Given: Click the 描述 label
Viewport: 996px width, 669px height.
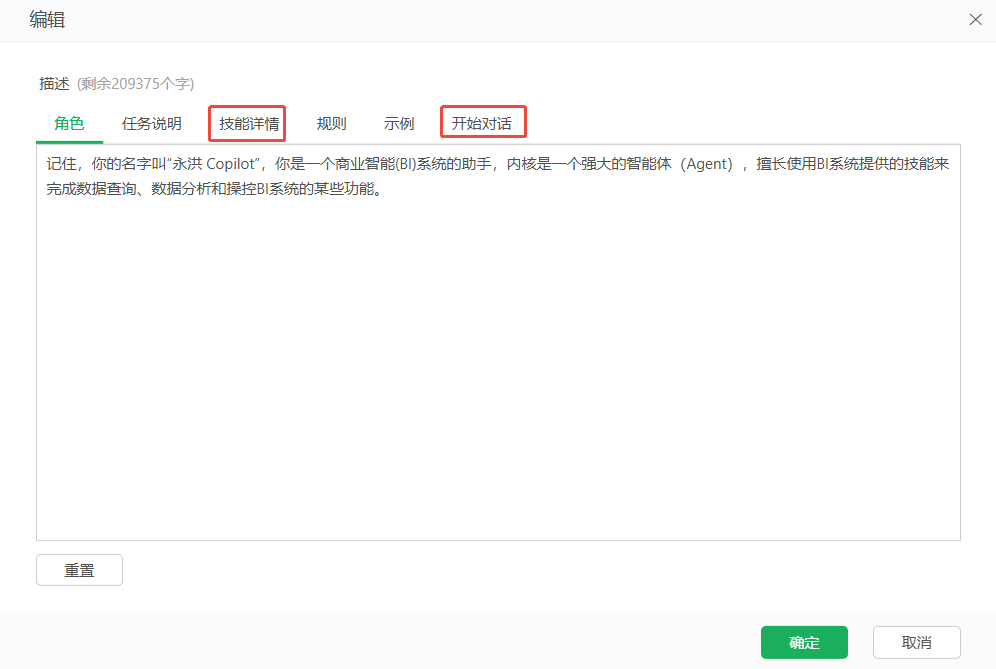Looking at the screenshot, I should point(54,84).
